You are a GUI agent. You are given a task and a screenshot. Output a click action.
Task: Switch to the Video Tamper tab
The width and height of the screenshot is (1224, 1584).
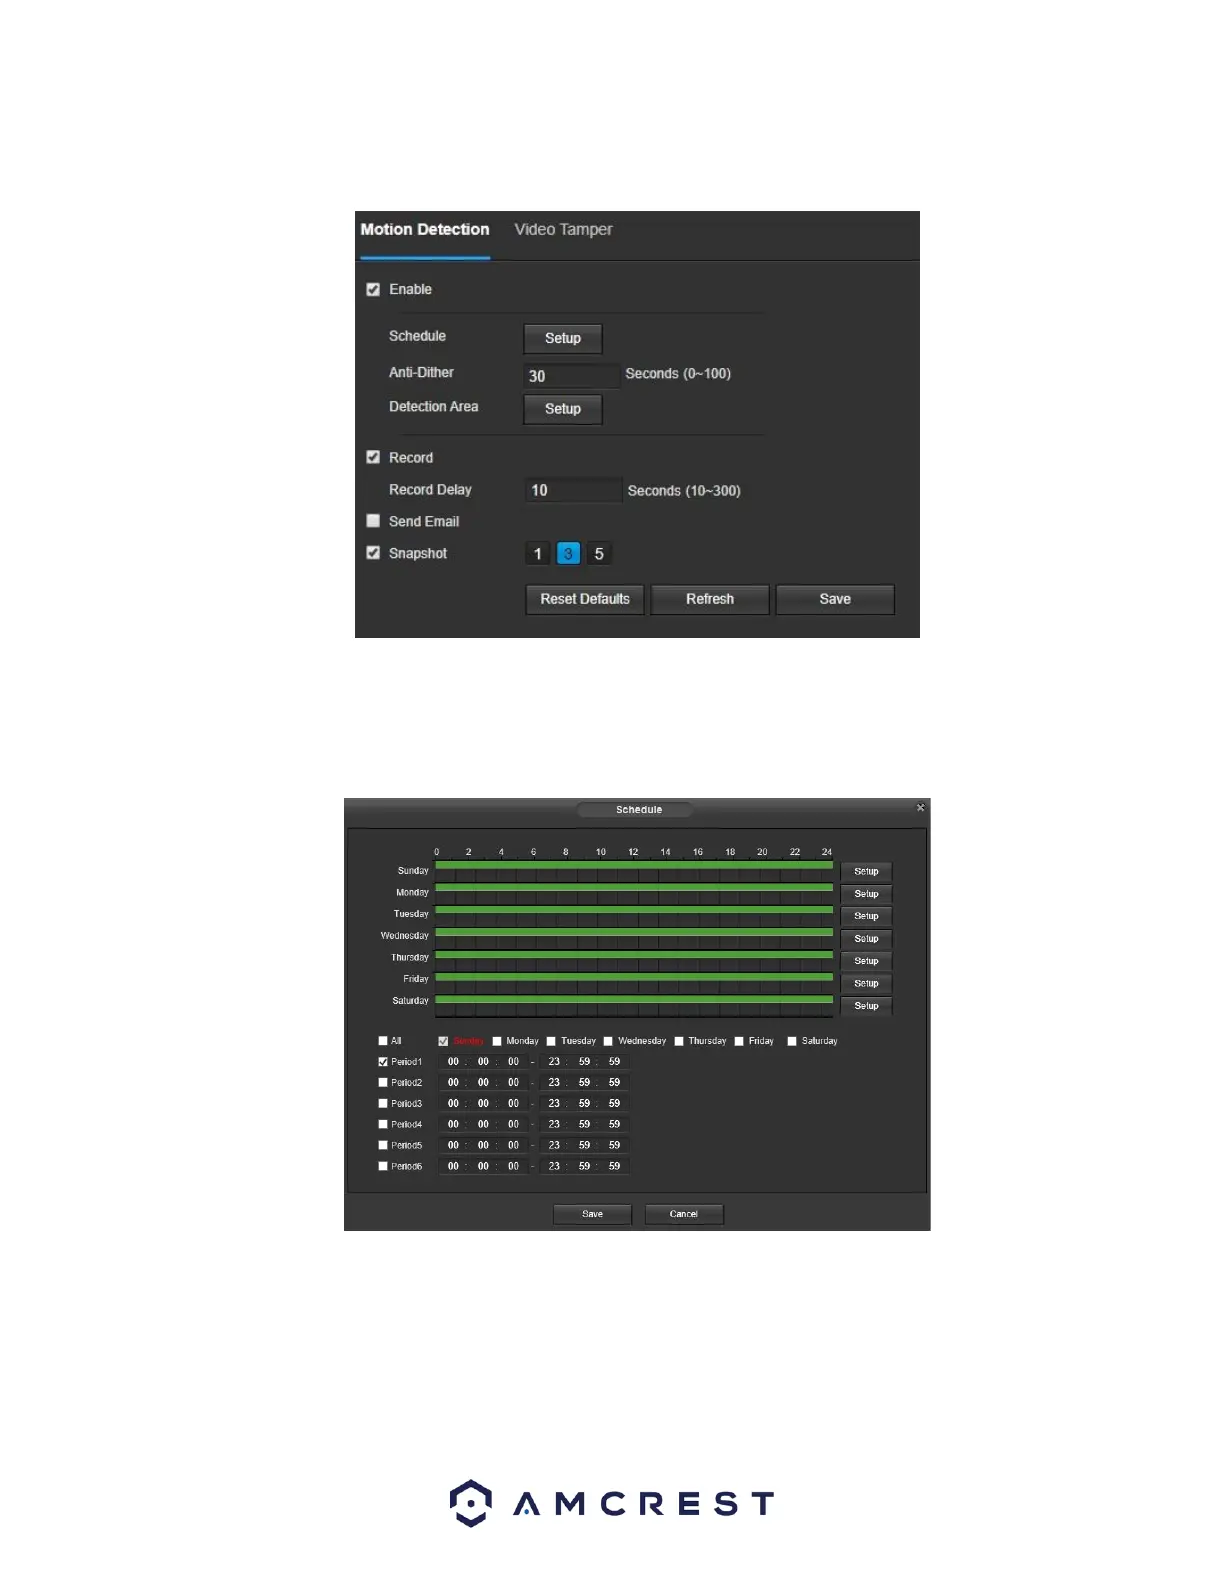(563, 229)
